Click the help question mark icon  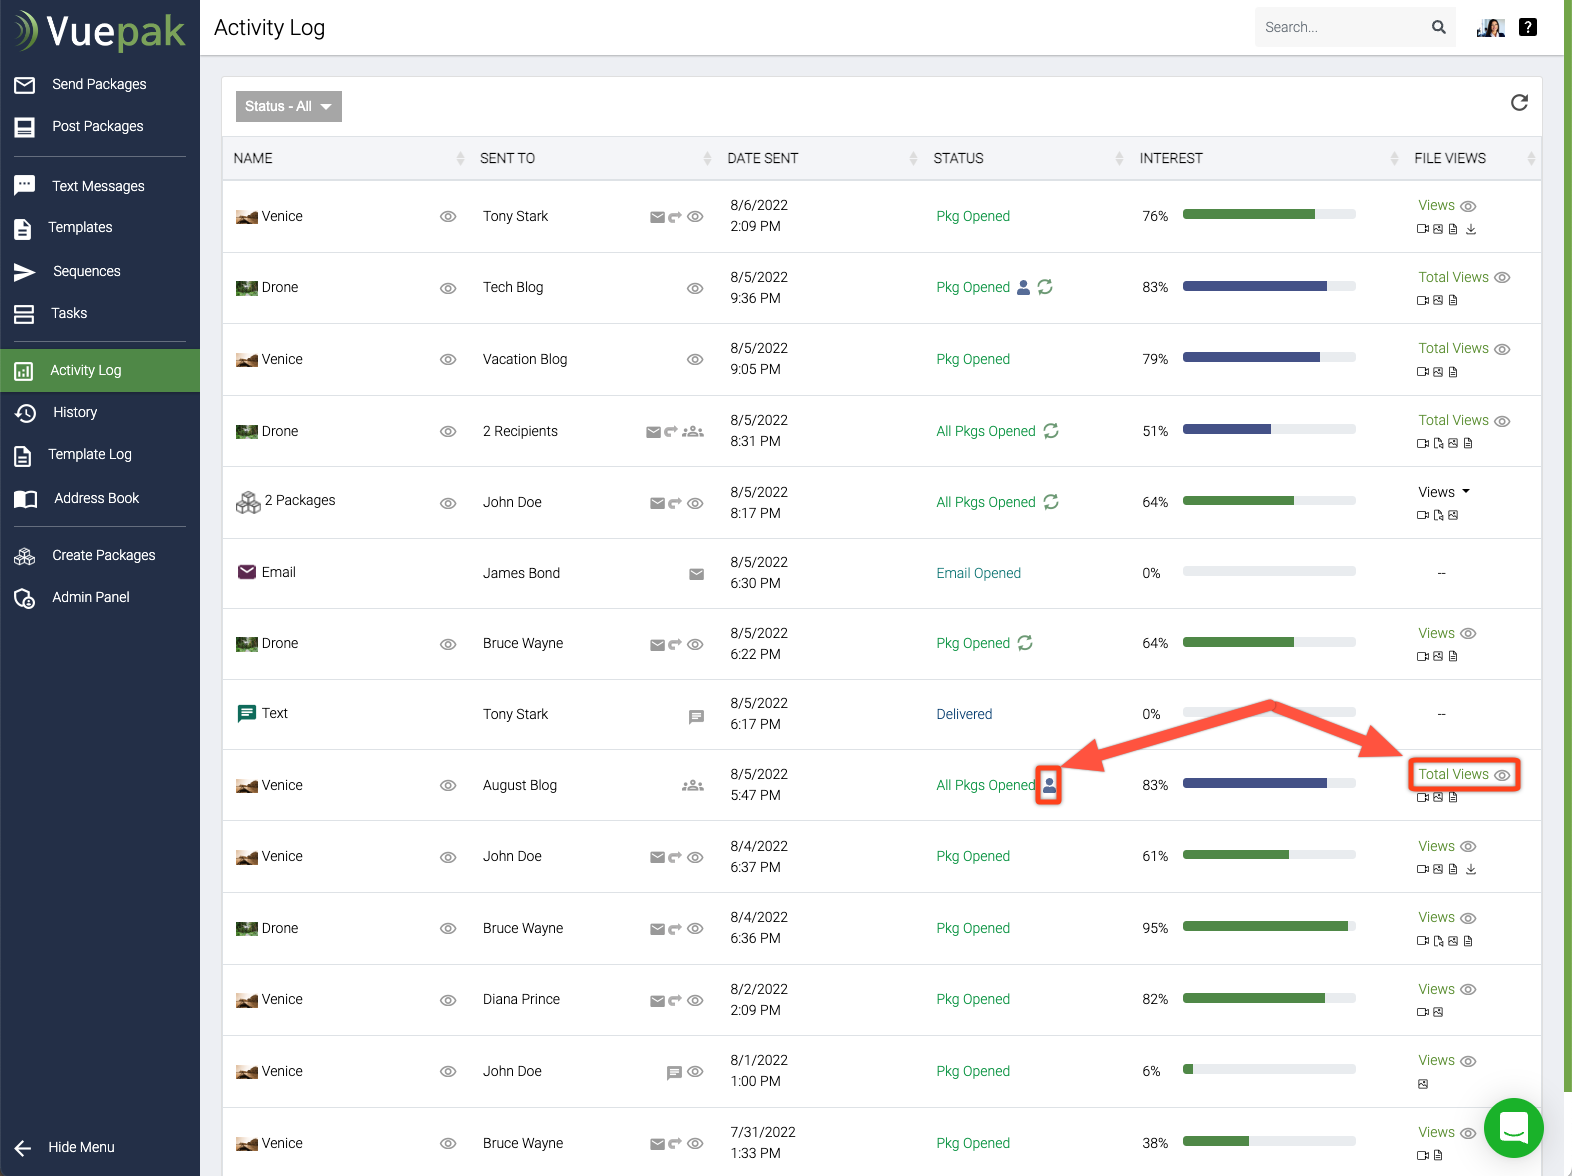pyautogui.click(x=1527, y=27)
